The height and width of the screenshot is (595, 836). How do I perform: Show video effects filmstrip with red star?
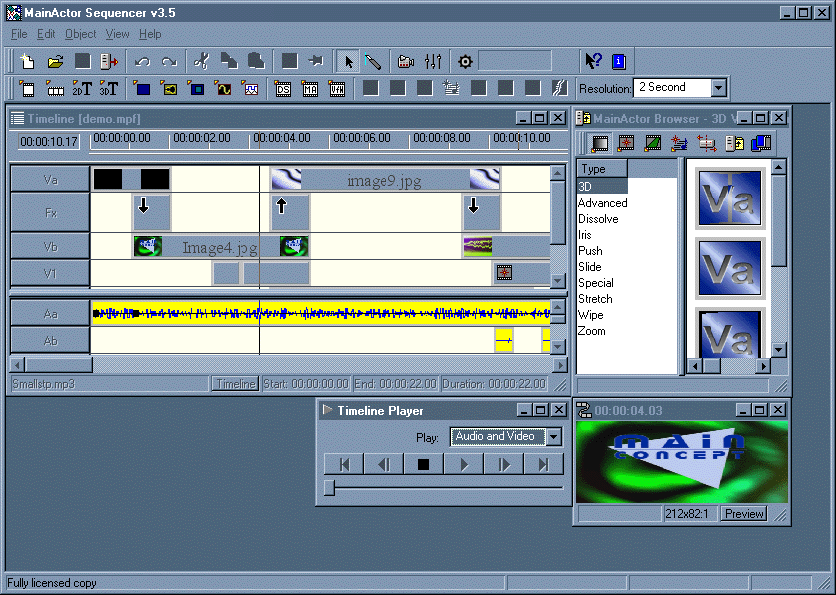[625, 143]
